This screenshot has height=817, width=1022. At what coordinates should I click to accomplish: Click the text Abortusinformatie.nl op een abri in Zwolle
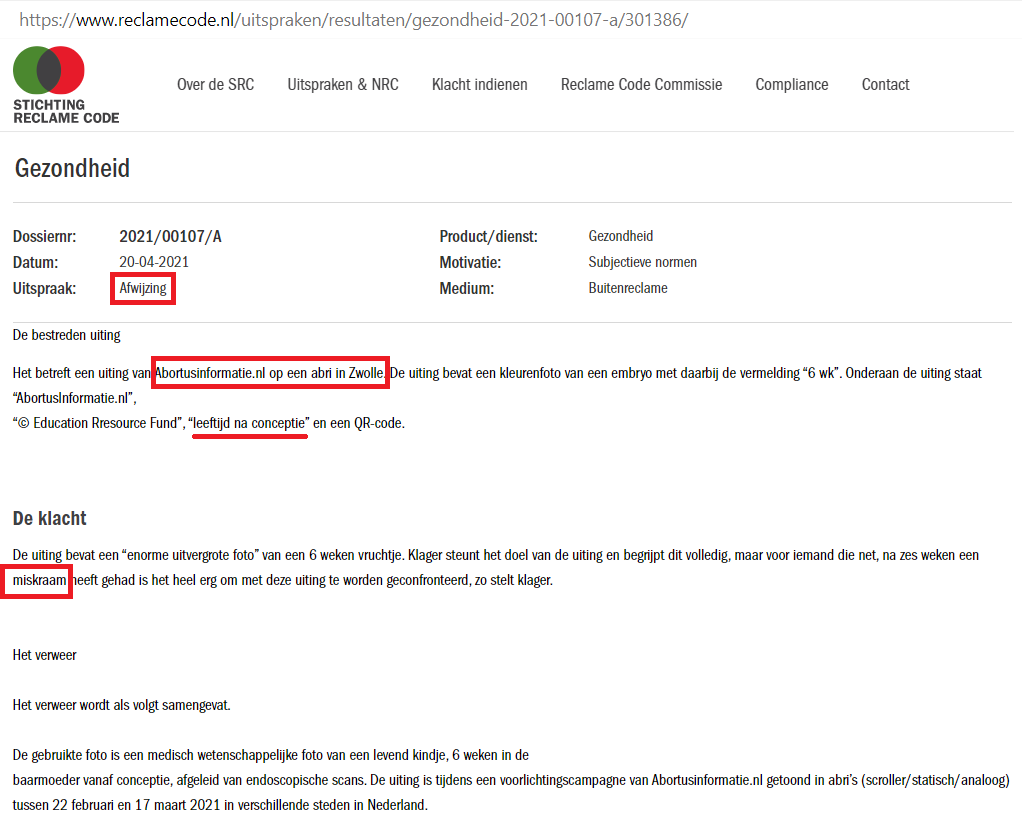pos(270,373)
